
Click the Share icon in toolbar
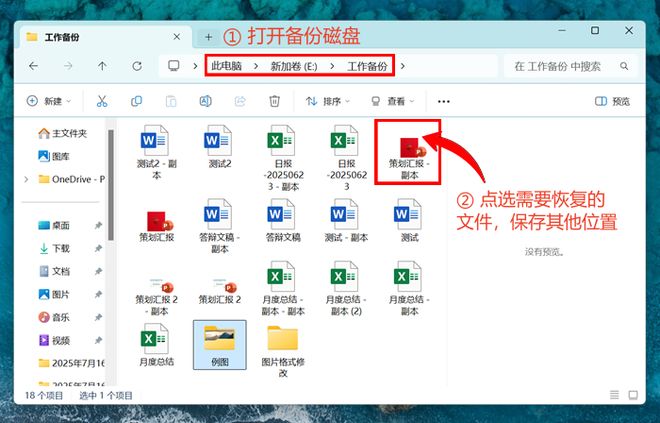tap(240, 101)
